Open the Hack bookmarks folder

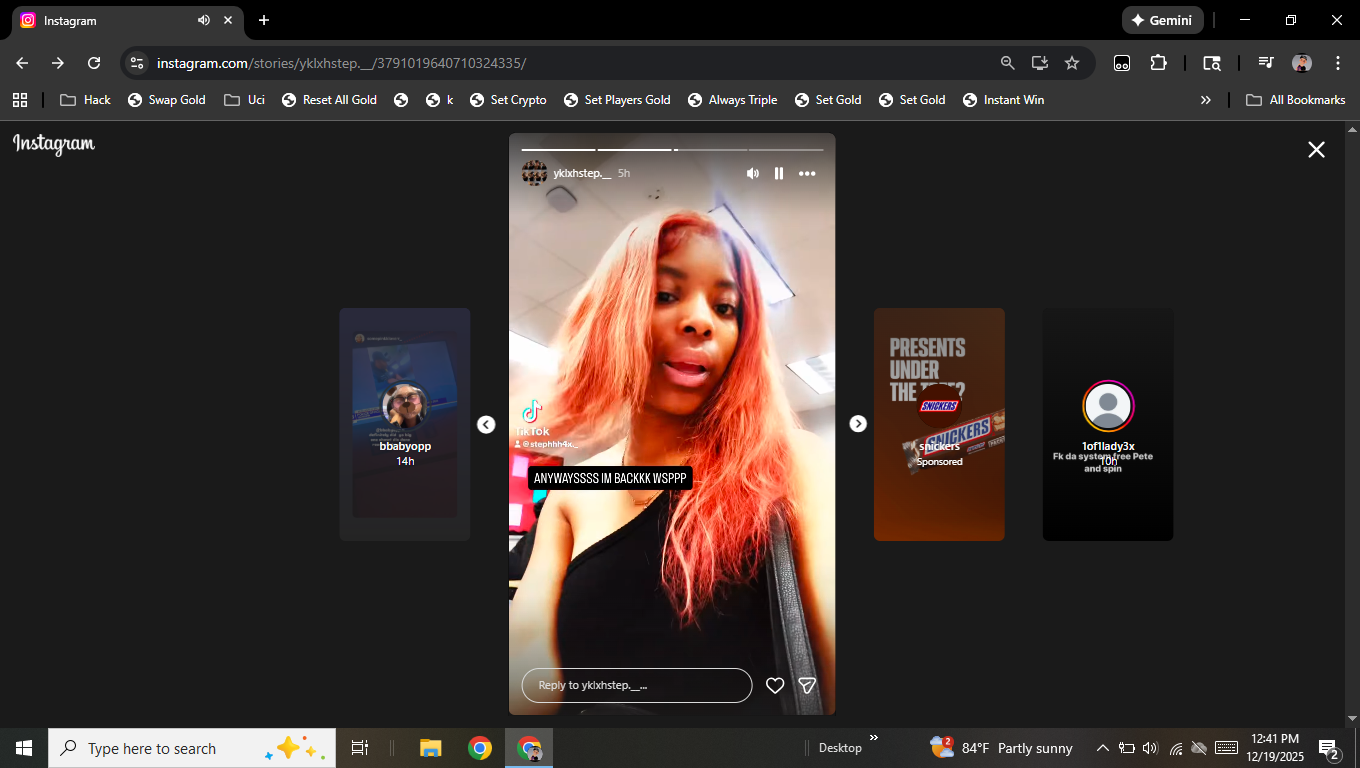pyautogui.click(x=85, y=100)
